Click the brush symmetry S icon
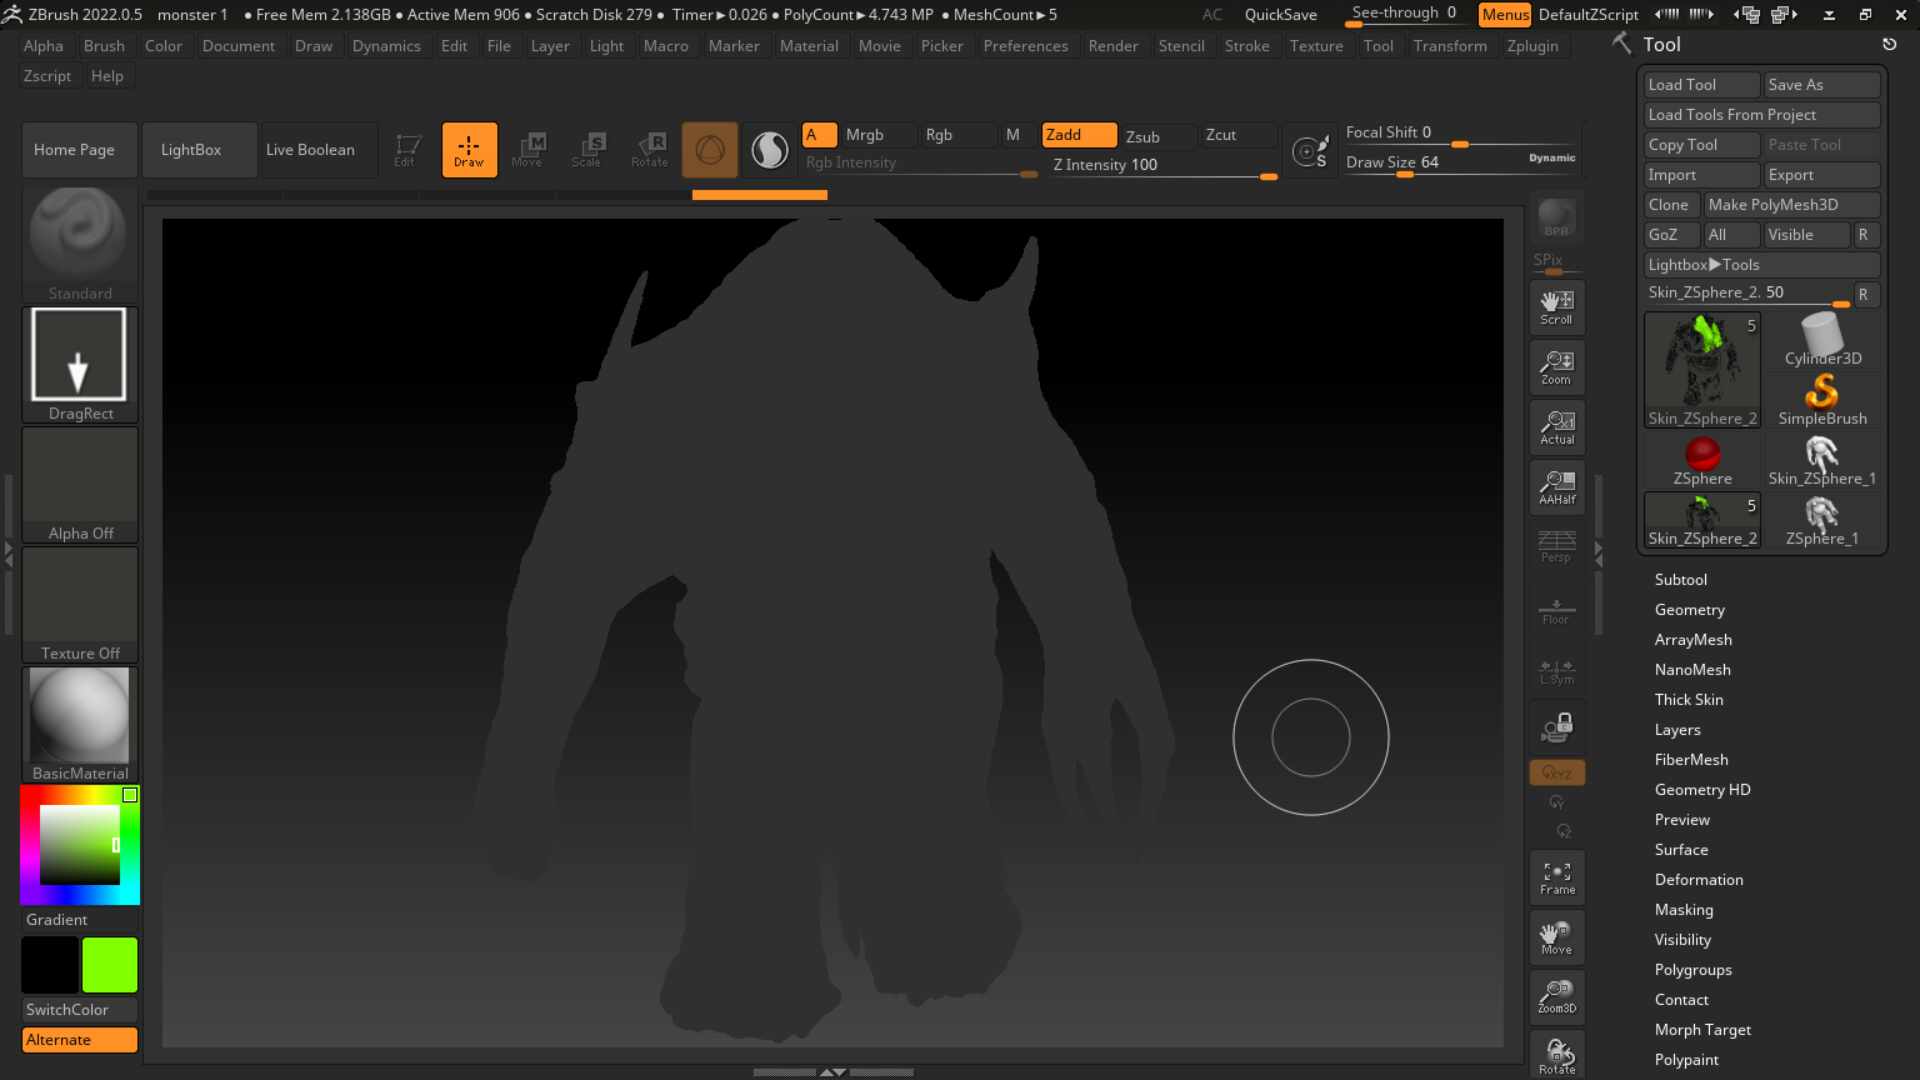The width and height of the screenshot is (1920, 1080). click(1310, 151)
